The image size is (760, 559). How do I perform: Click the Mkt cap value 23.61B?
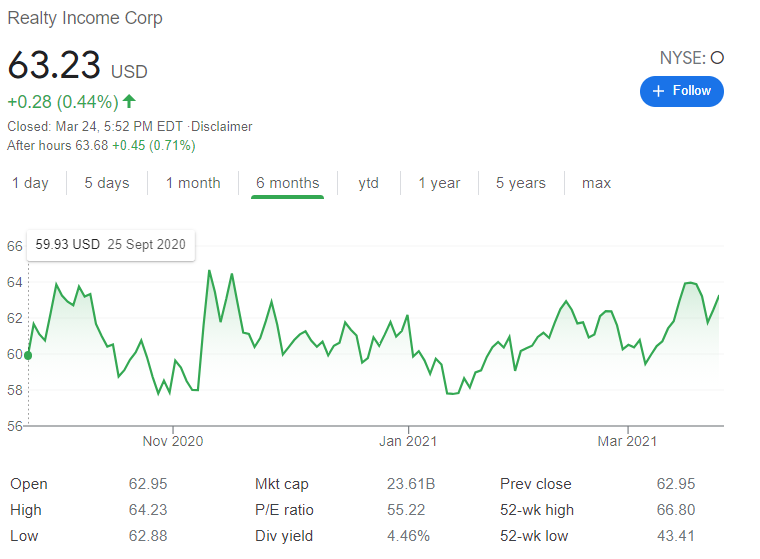coord(411,484)
